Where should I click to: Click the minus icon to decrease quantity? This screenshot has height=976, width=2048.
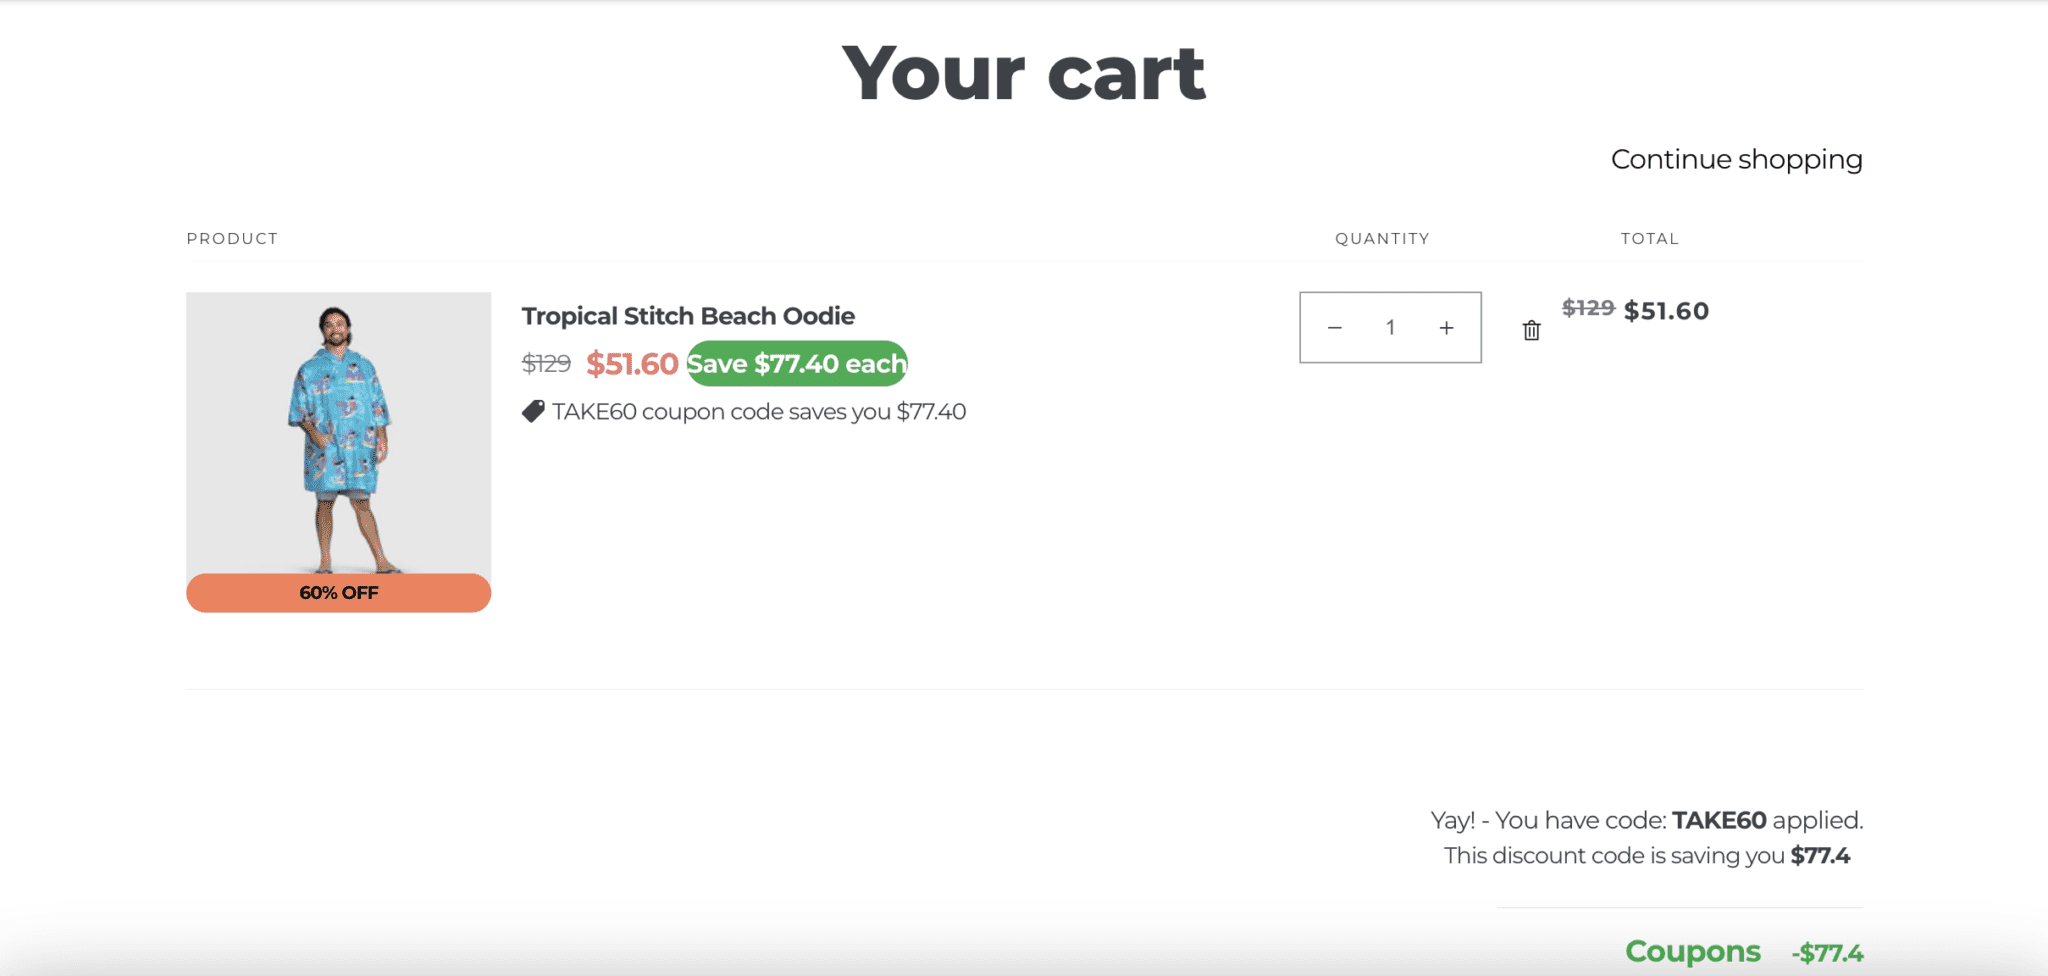(x=1334, y=326)
